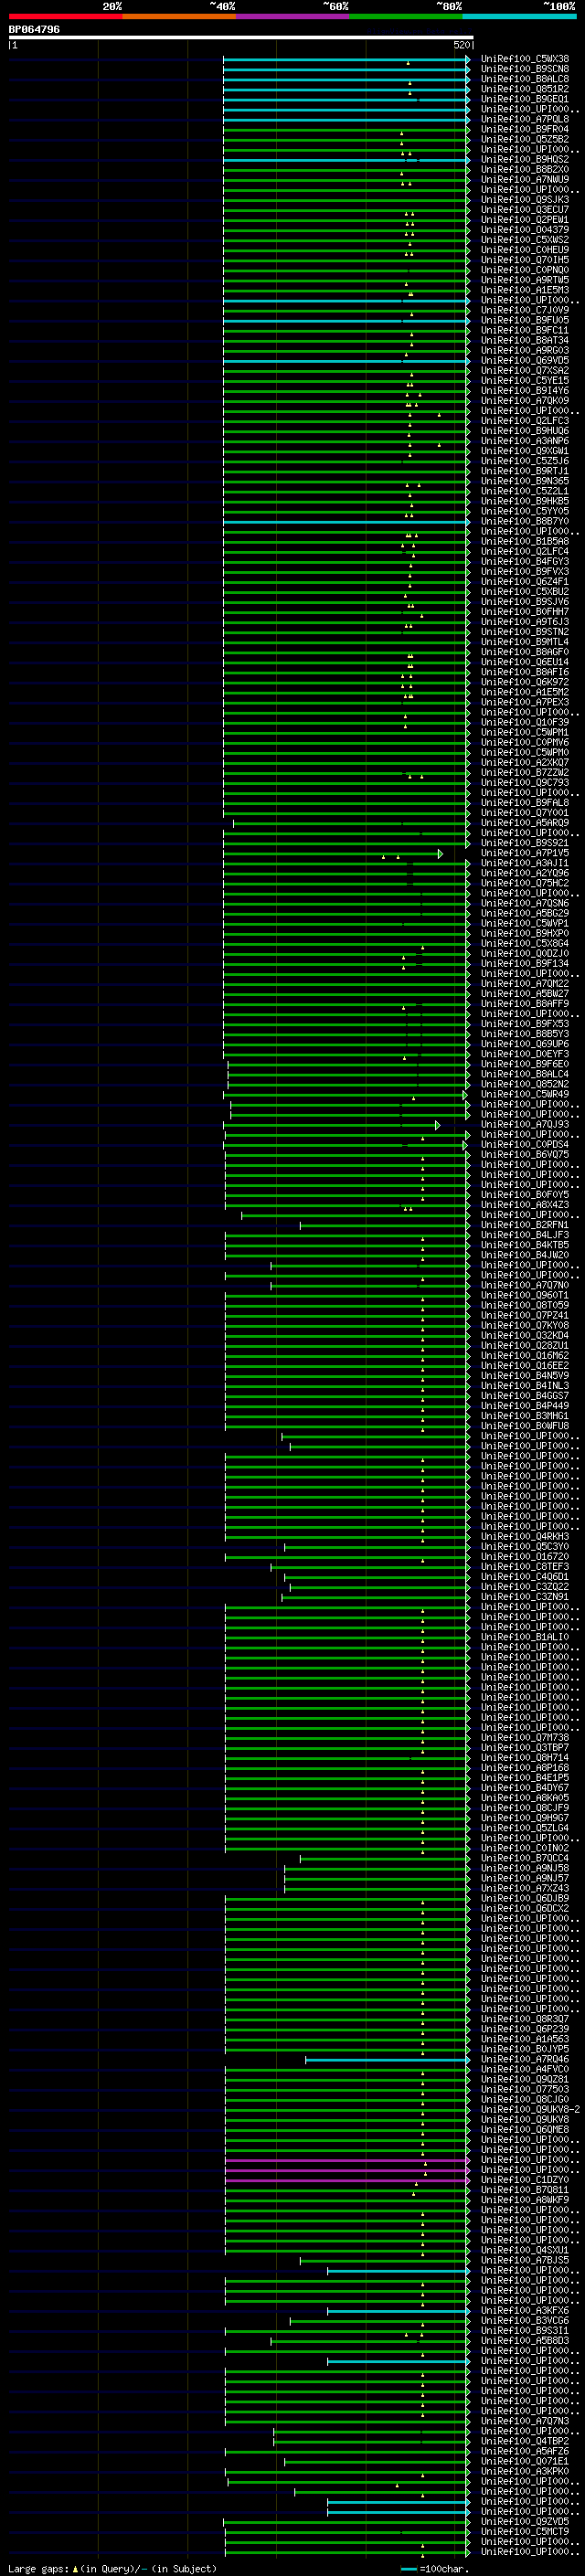Image resolution: width=585 pixels, height=2576 pixels.
Task: Select the UniRef100_B3MHG1 label
Action: click(x=525, y=1416)
